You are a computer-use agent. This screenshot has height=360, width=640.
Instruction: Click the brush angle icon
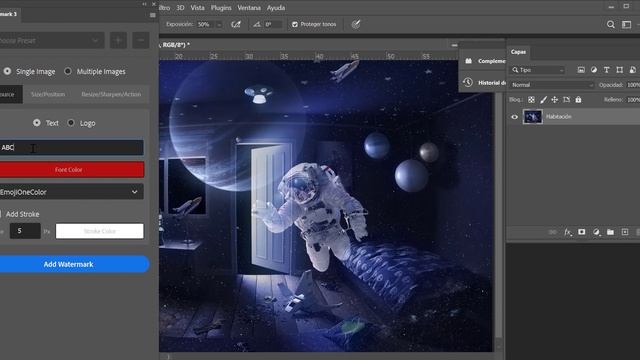(257, 24)
